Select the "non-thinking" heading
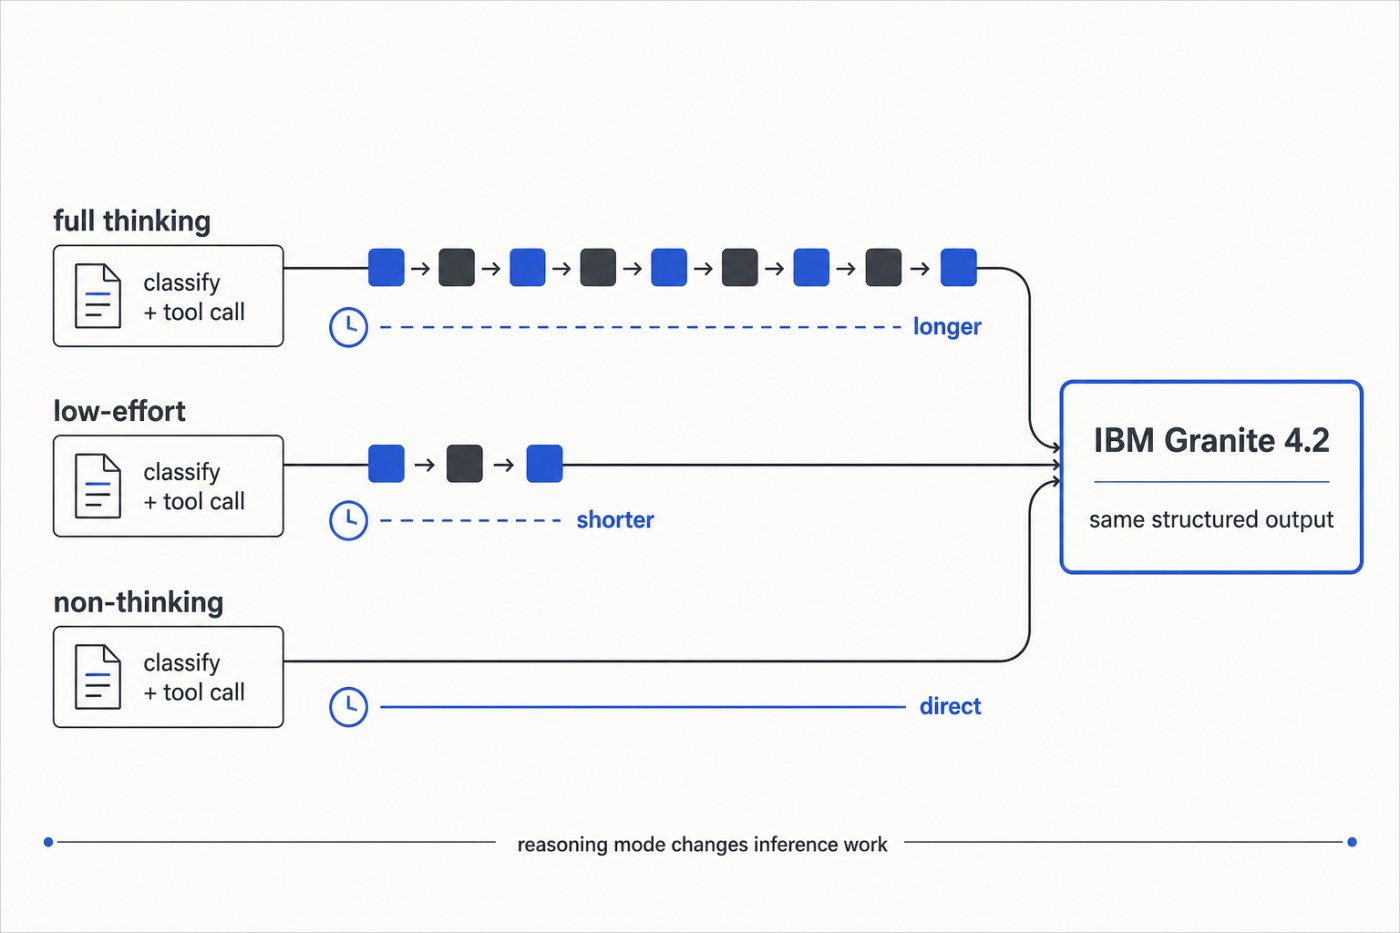The image size is (1400, 933). tap(138, 602)
